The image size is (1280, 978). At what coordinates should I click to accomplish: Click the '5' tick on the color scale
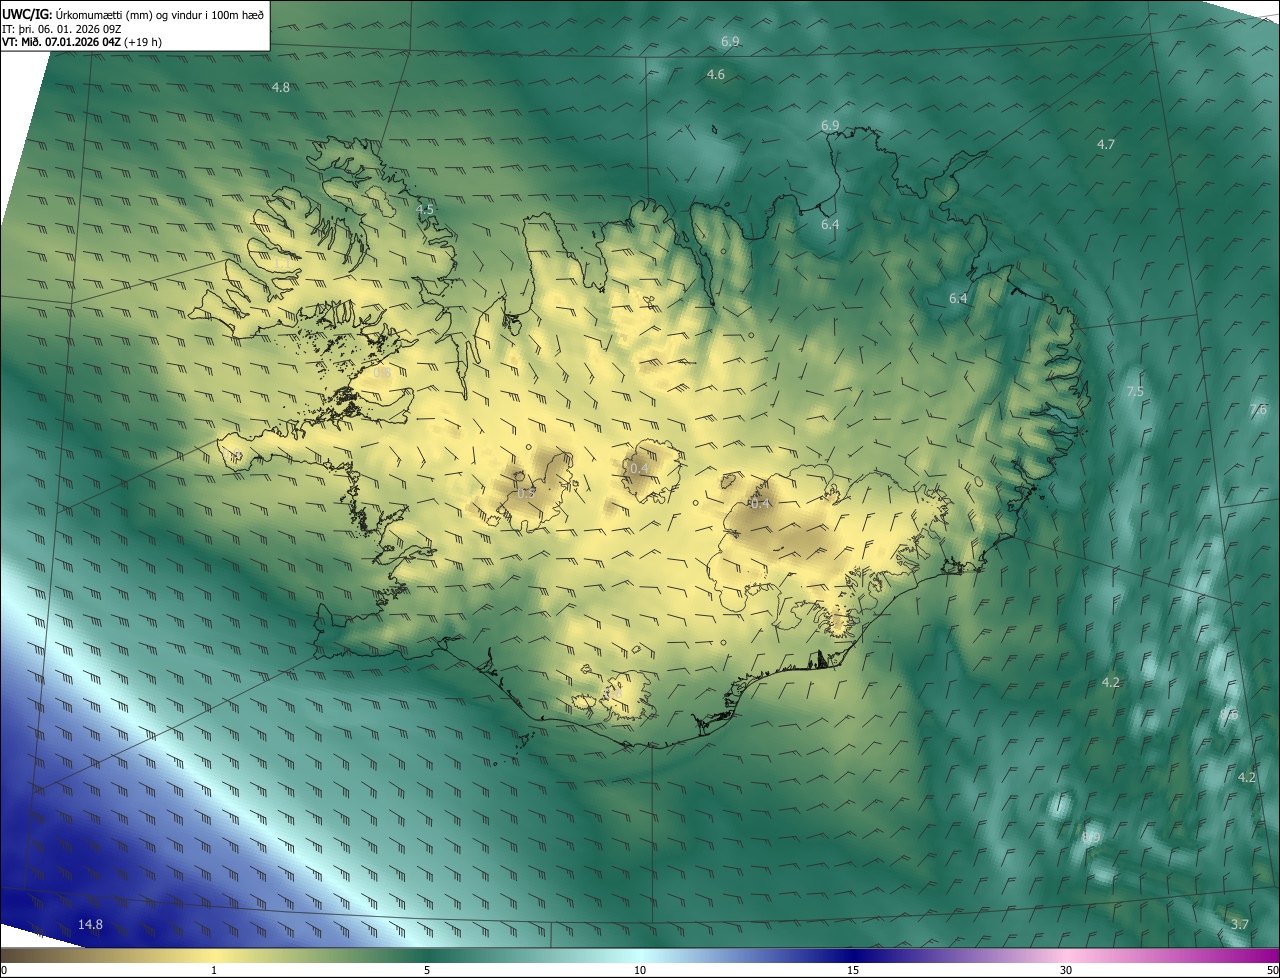(x=427, y=970)
